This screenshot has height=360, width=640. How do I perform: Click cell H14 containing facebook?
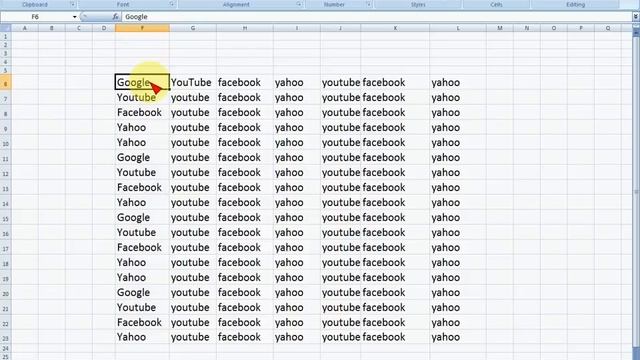click(x=245, y=202)
